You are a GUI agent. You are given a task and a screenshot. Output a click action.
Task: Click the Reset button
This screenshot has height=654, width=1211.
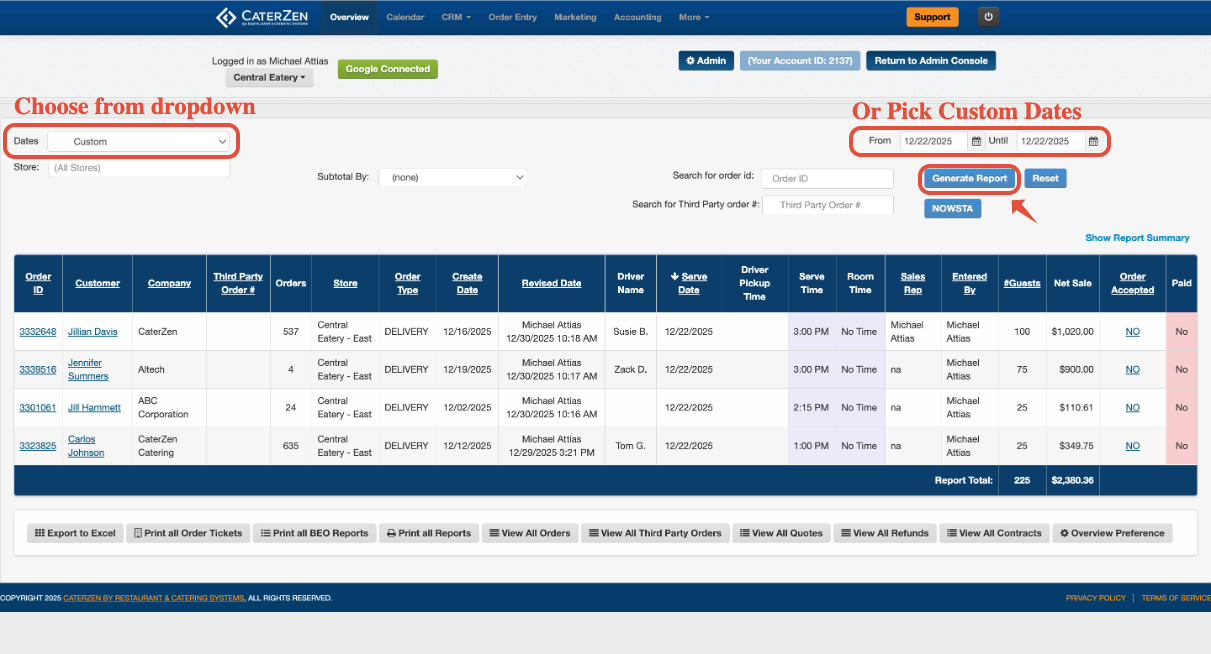click(1045, 178)
